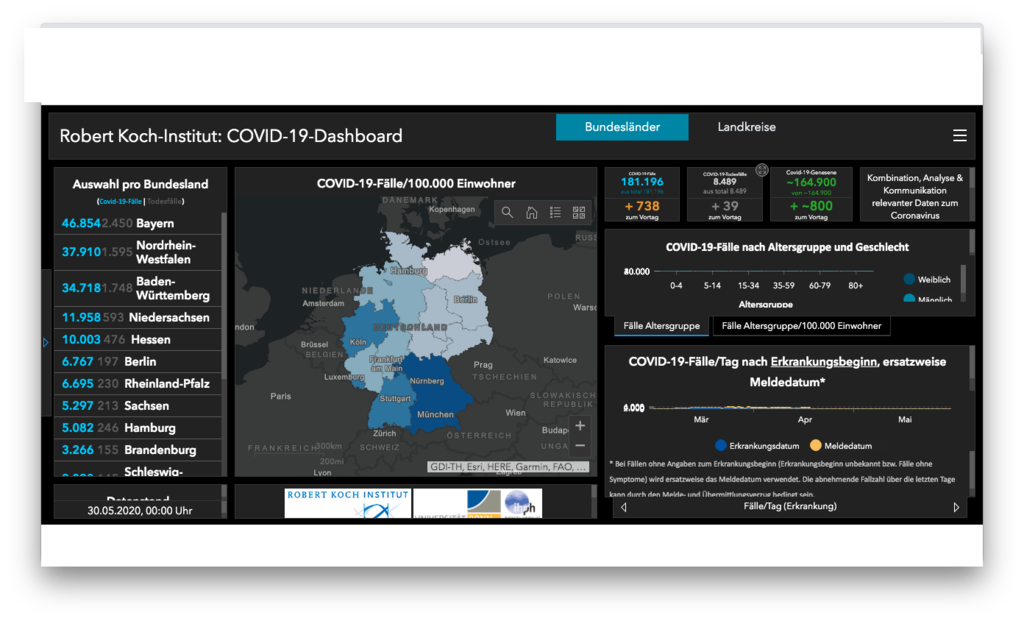Click the Berlin label on the map
The height and width of the screenshot is (621, 1024).
click(x=465, y=299)
